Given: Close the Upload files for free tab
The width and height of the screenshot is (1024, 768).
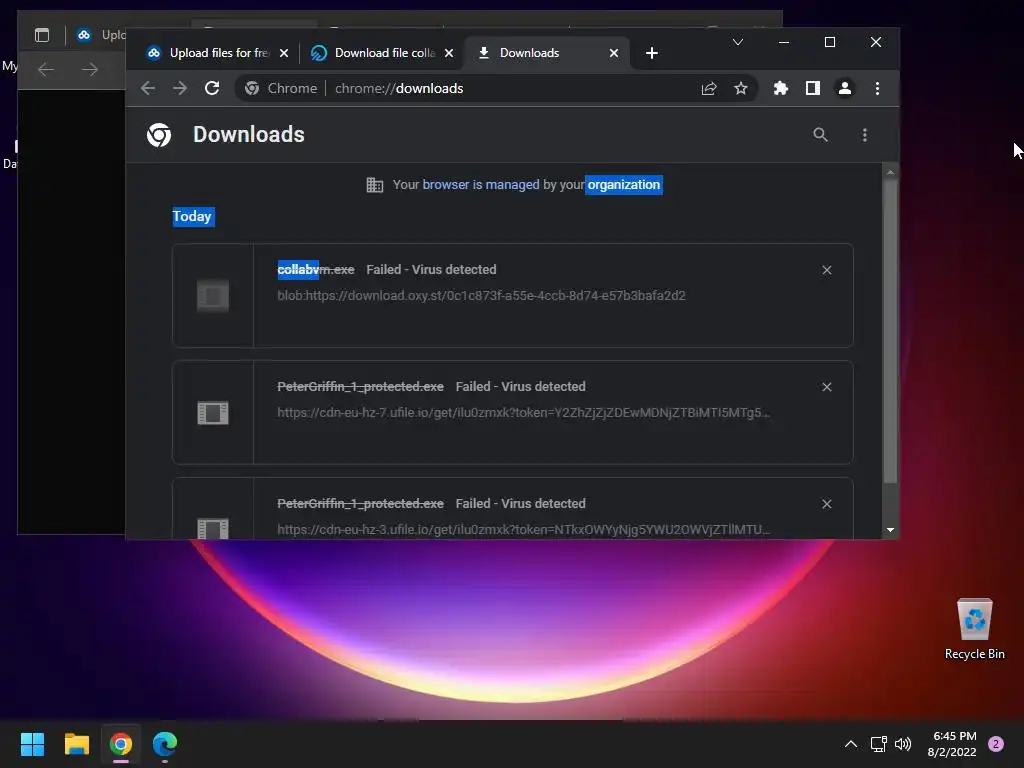Looking at the screenshot, I should (283, 53).
